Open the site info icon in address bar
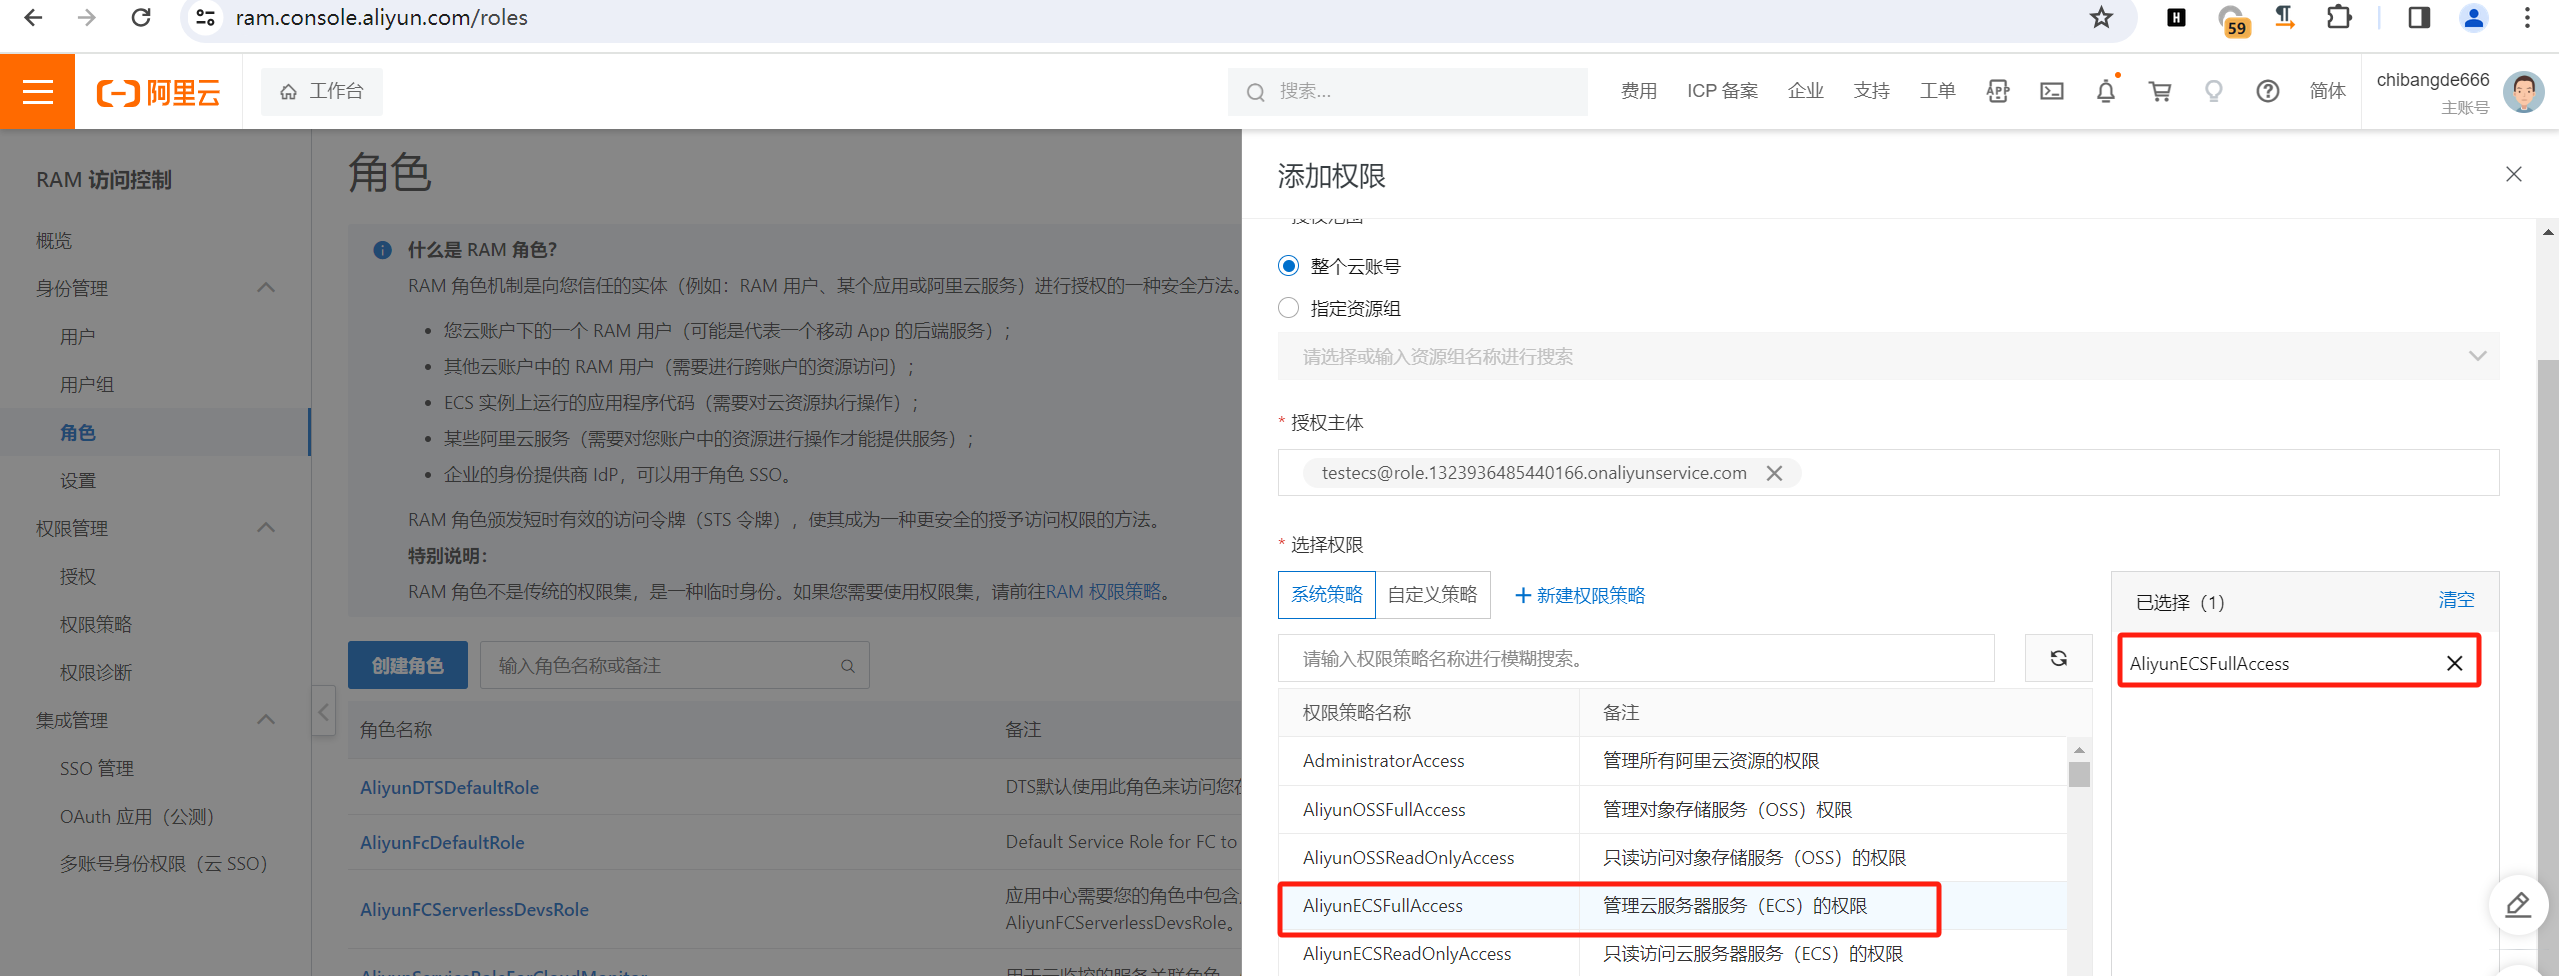 (205, 18)
